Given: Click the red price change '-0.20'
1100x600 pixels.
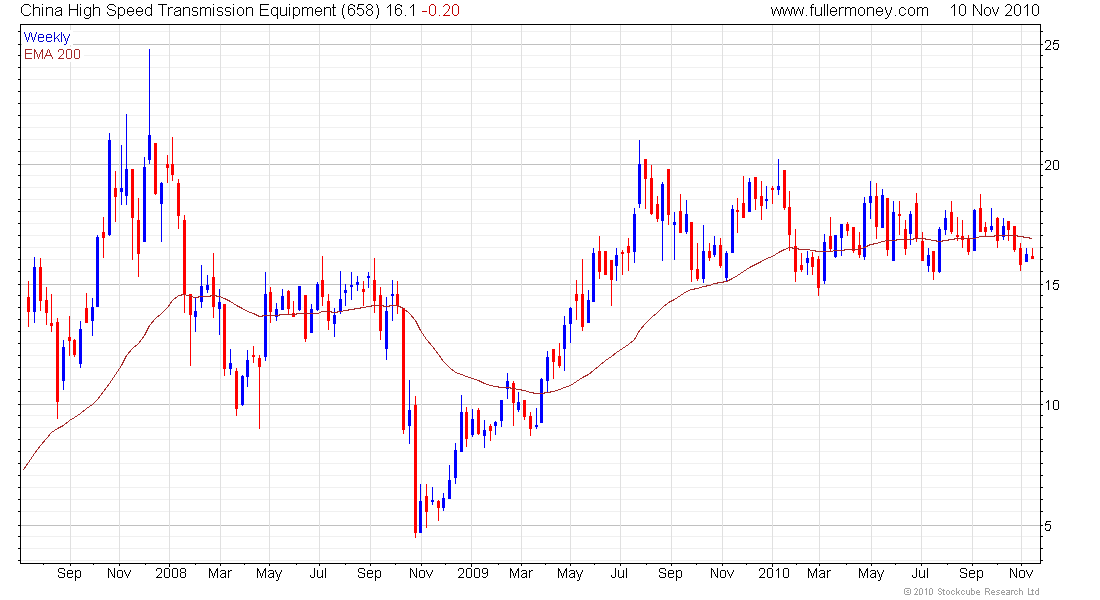Looking at the screenshot, I should click(x=441, y=11).
